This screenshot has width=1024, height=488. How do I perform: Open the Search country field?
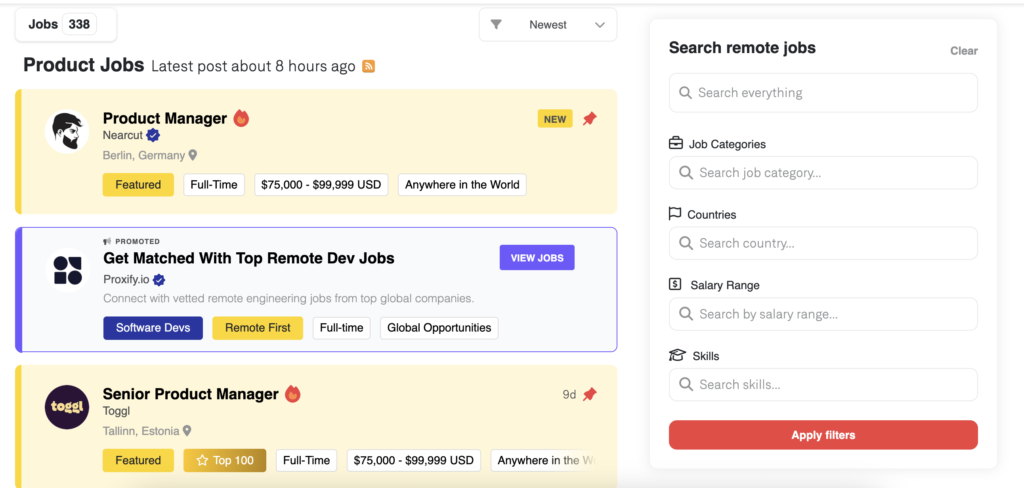[823, 243]
